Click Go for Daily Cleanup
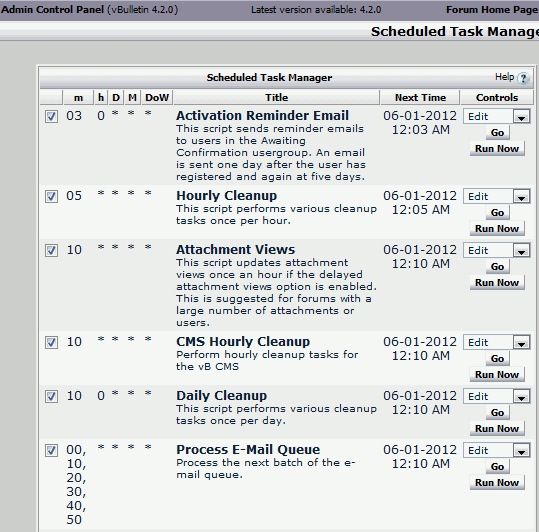 click(x=497, y=412)
